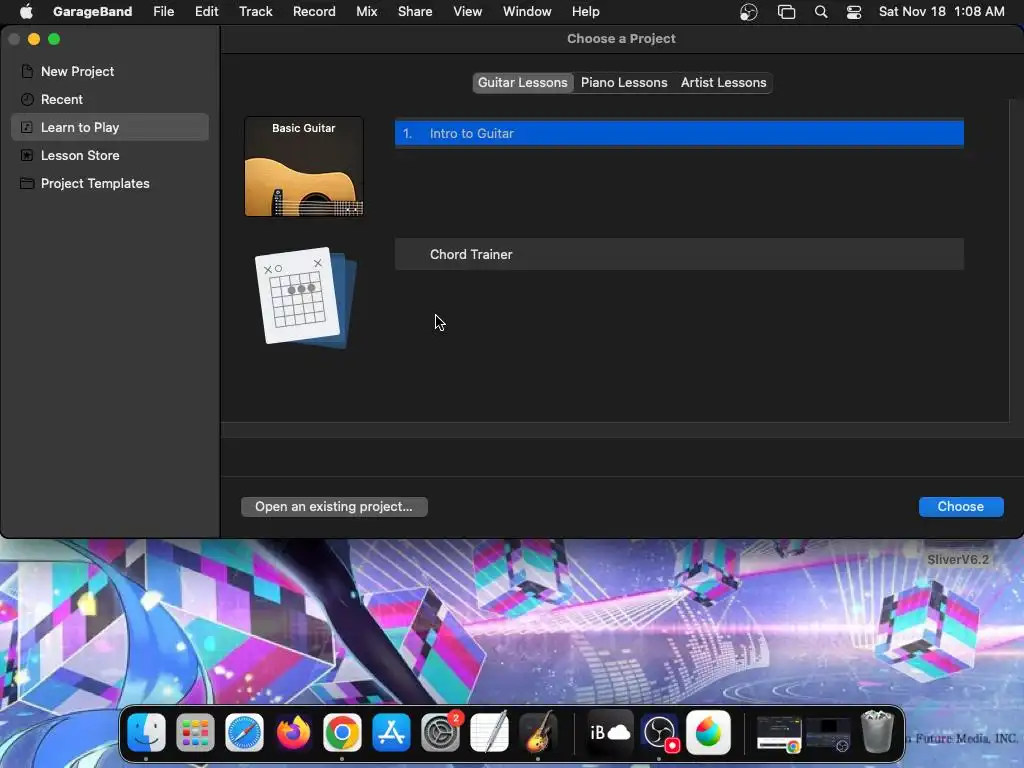Image resolution: width=1024 pixels, height=768 pixels.
Task: Open the Edit menu
Action: click(x=206, y=12)
